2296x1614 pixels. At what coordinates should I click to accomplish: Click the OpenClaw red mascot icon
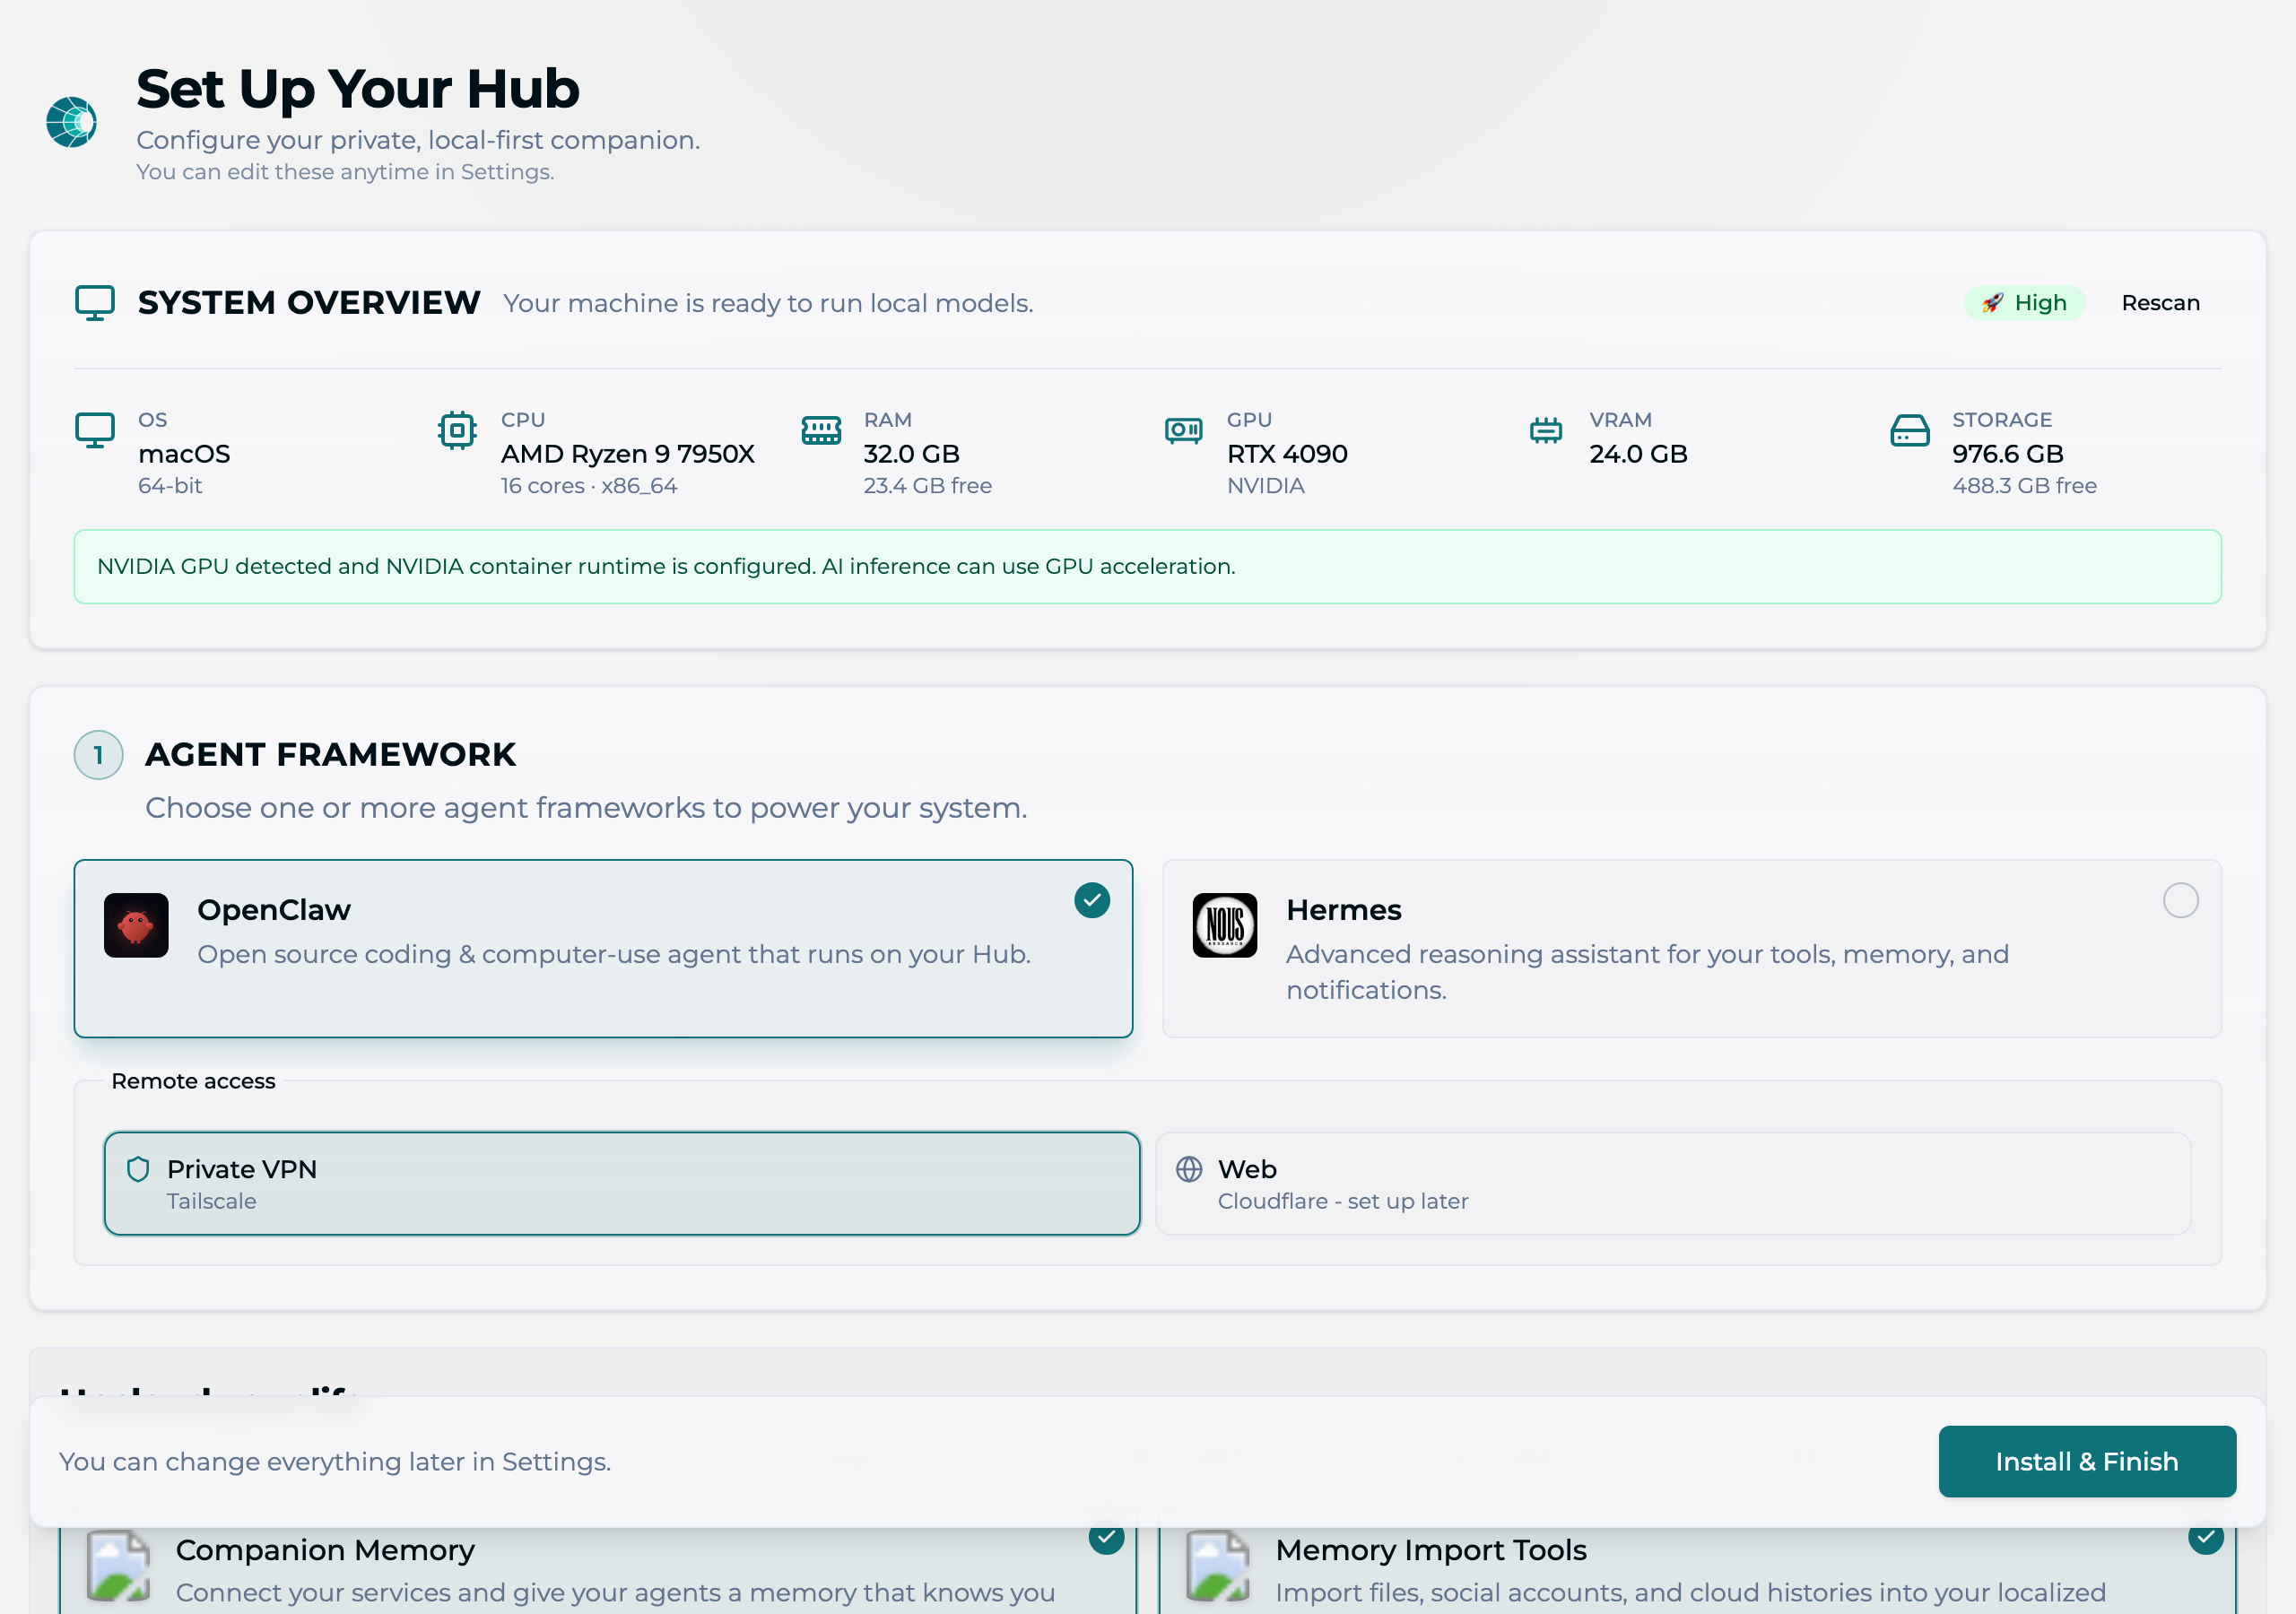[136, 925]
